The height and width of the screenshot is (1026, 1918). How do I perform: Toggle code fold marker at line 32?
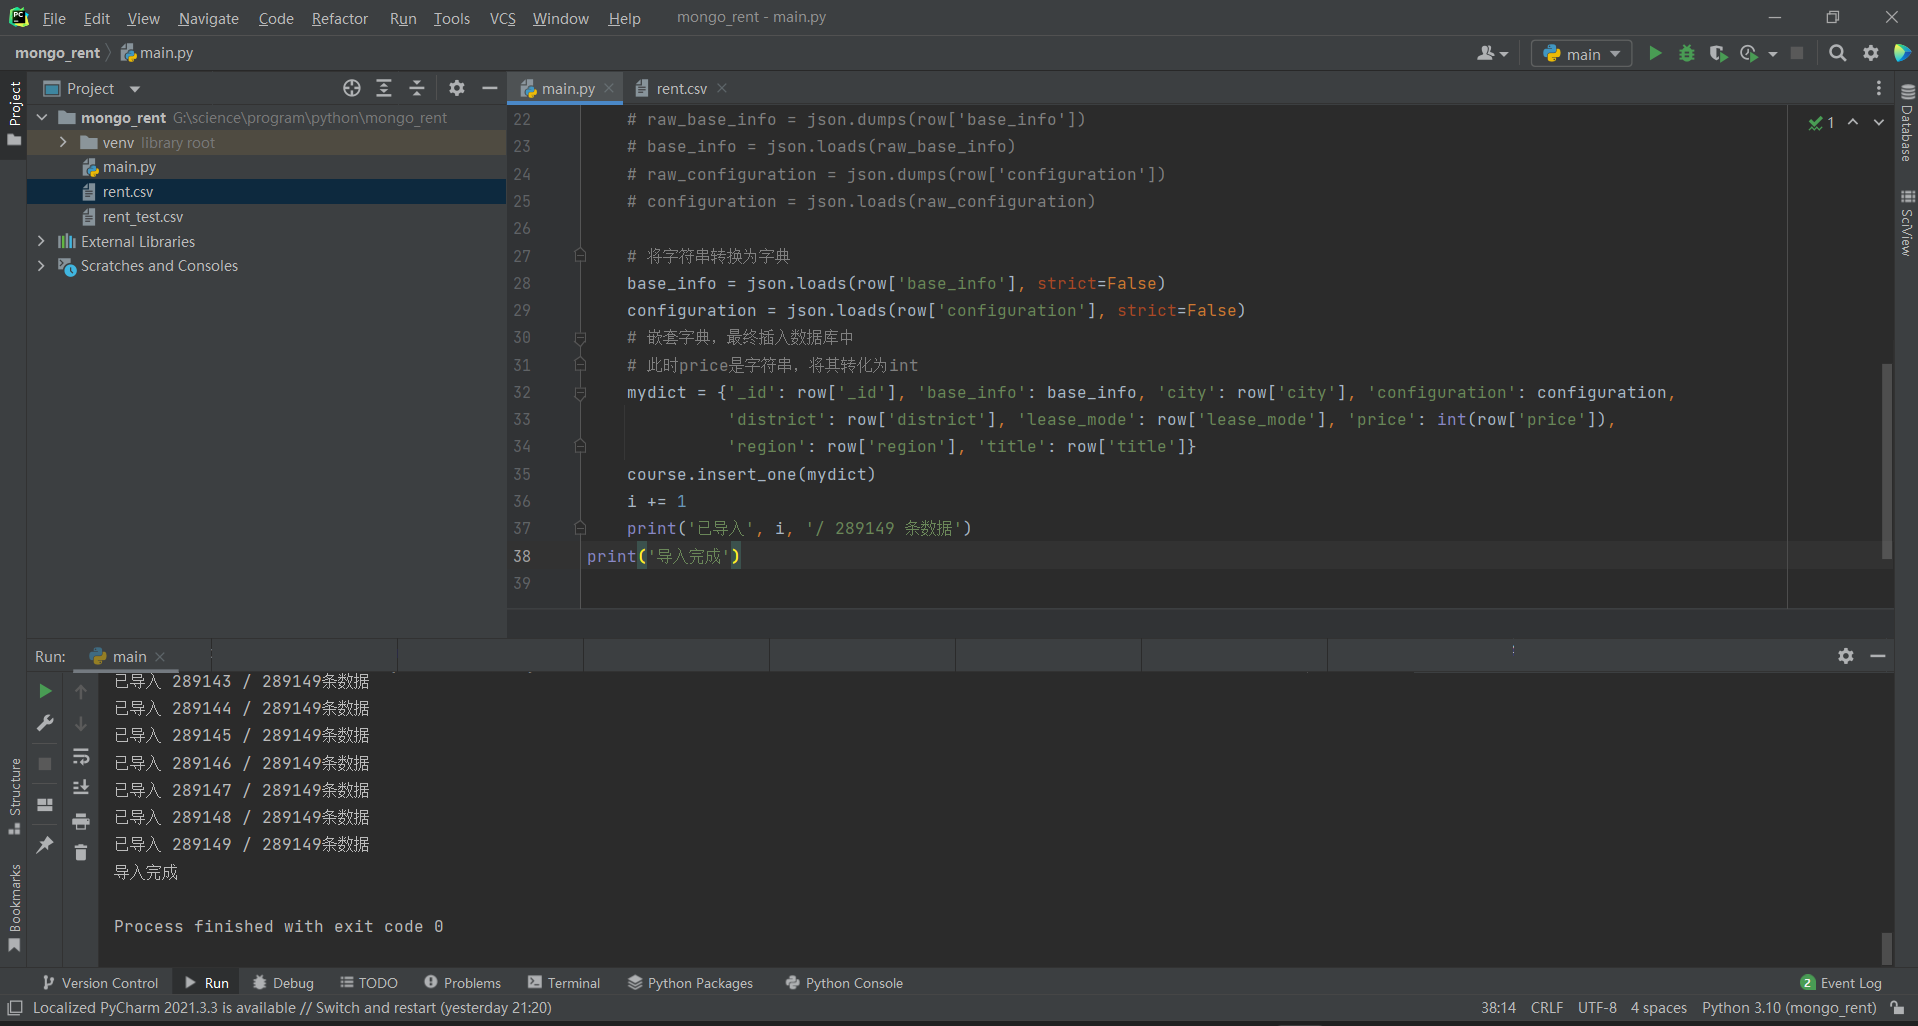(x=580, y=393)
